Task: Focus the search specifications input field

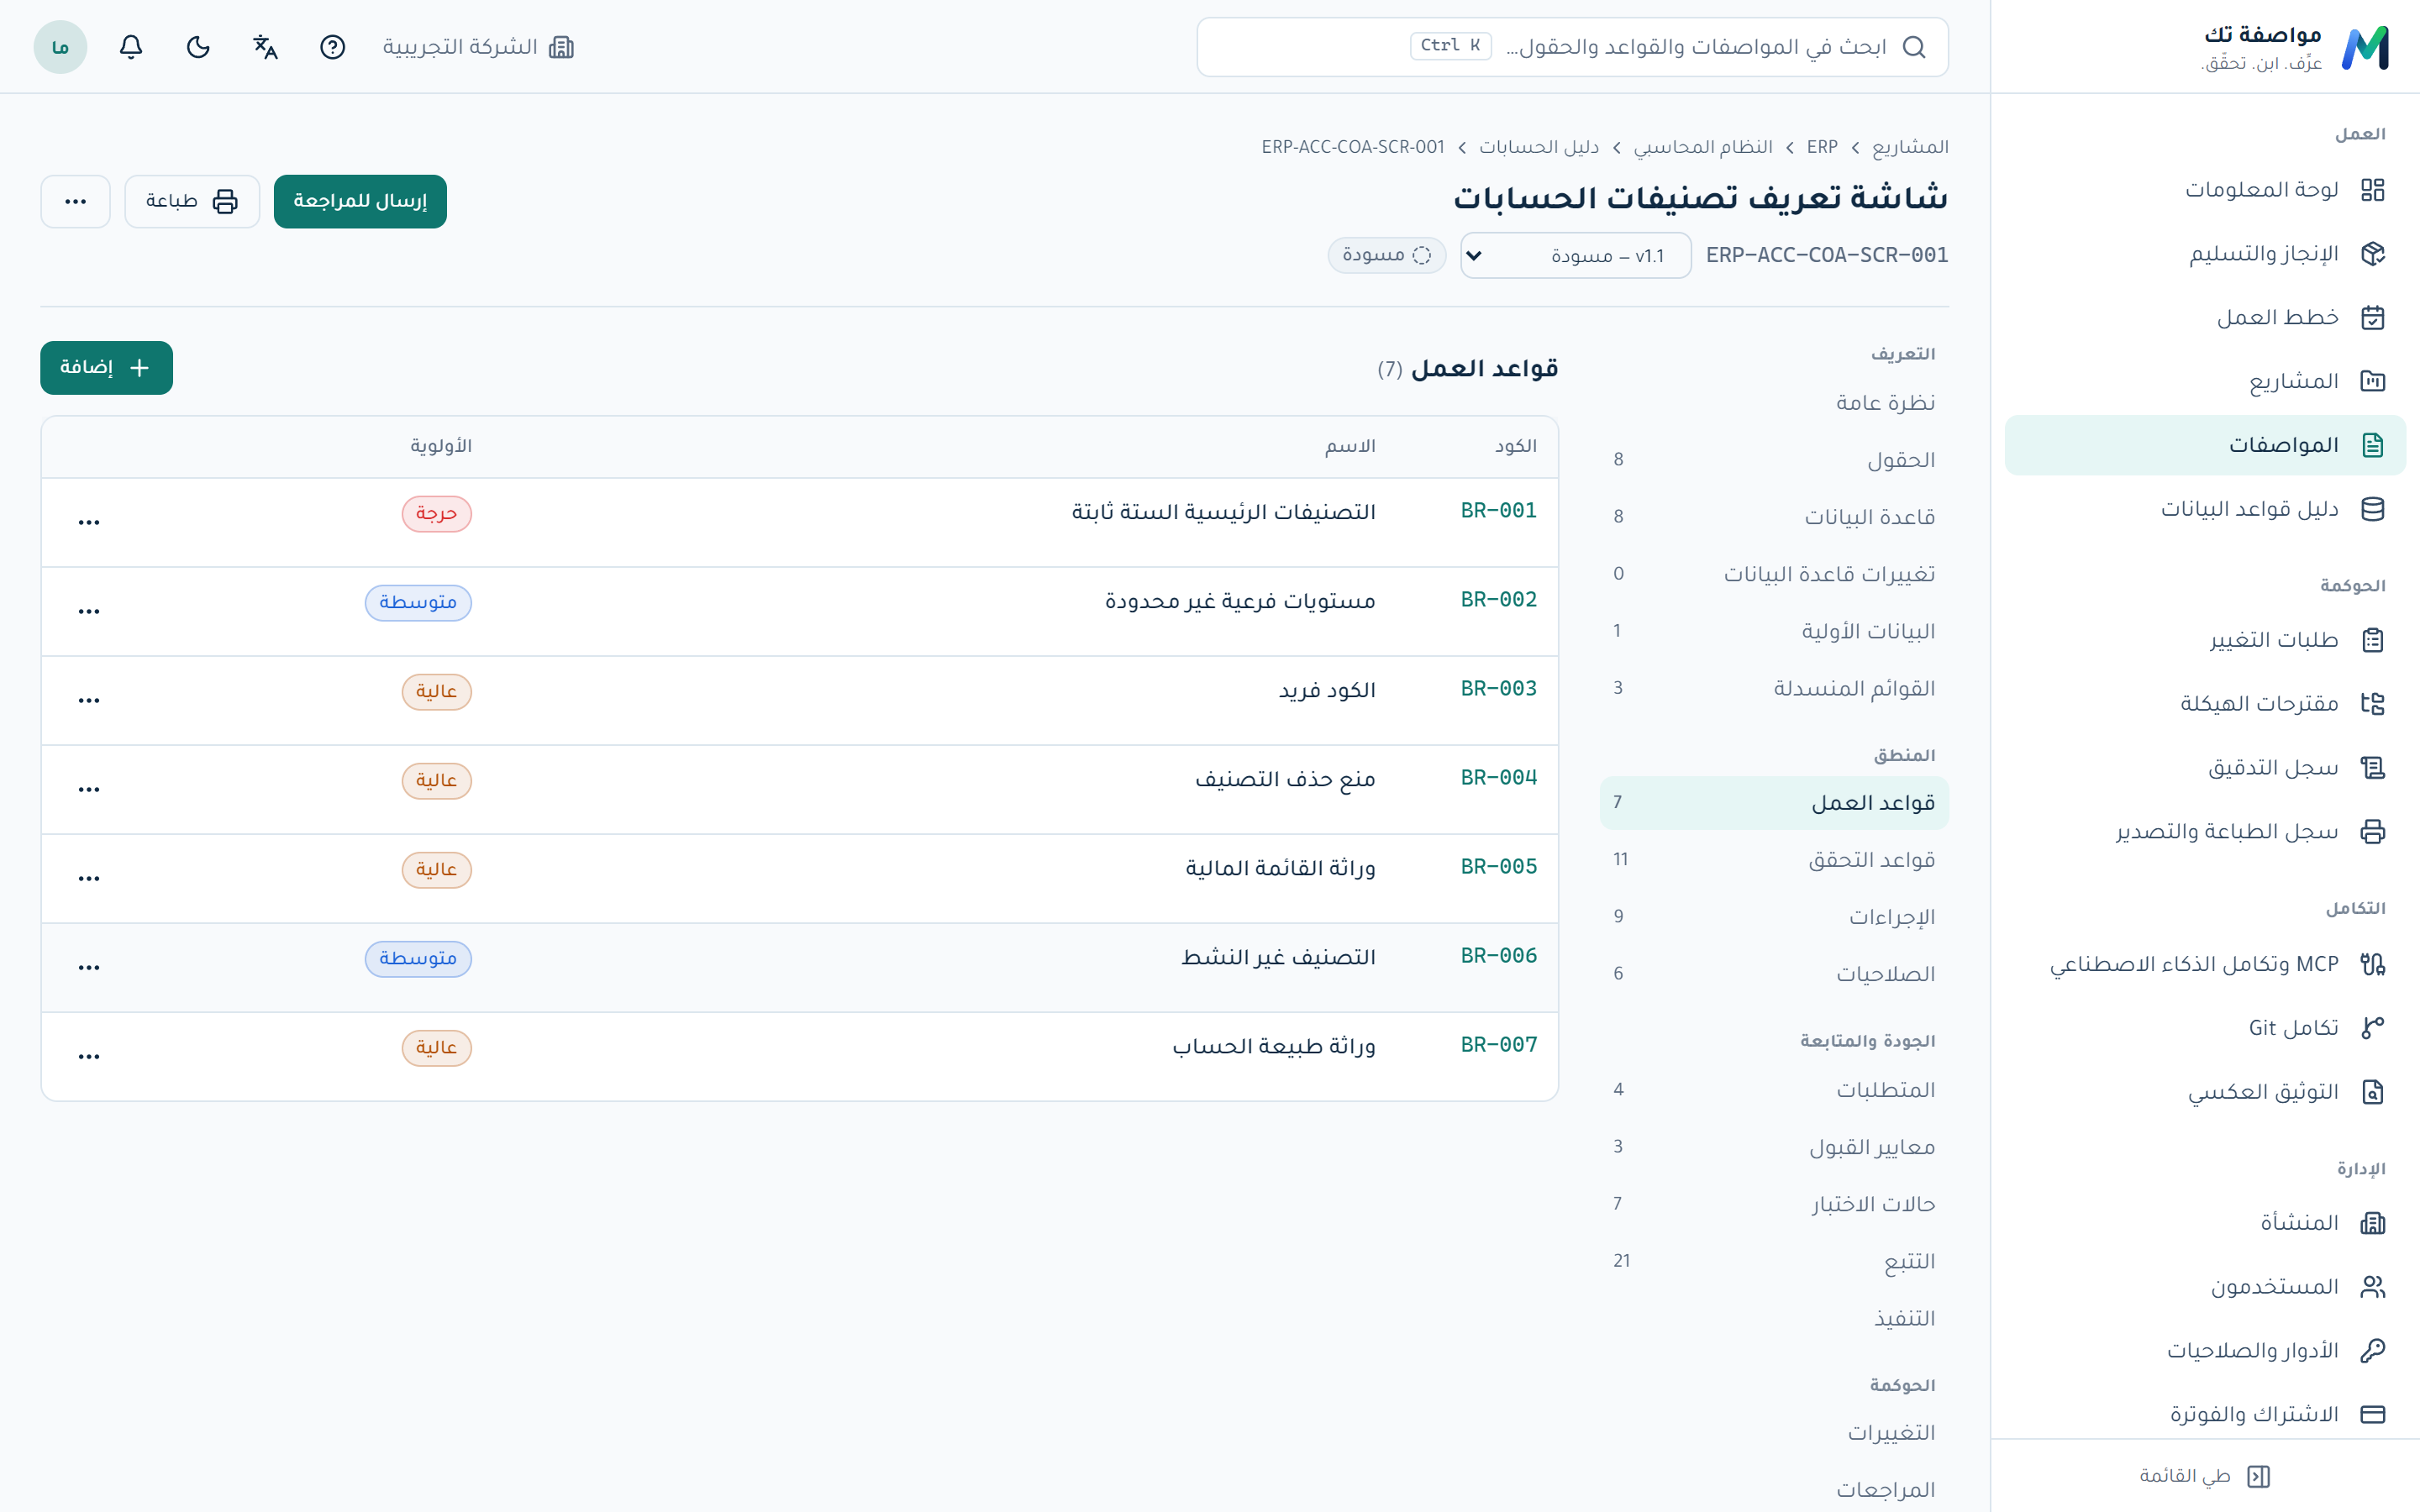Action: [1572, 47]
